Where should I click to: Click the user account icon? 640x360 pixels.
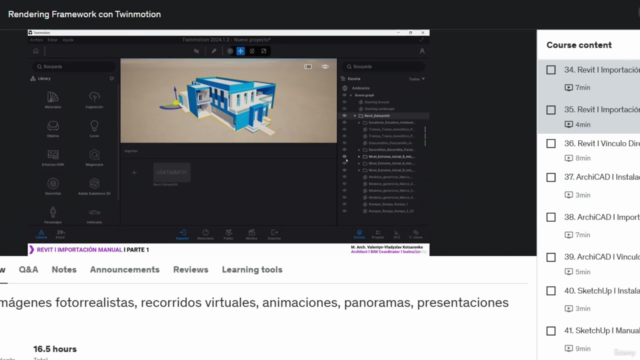pos(422,51)
